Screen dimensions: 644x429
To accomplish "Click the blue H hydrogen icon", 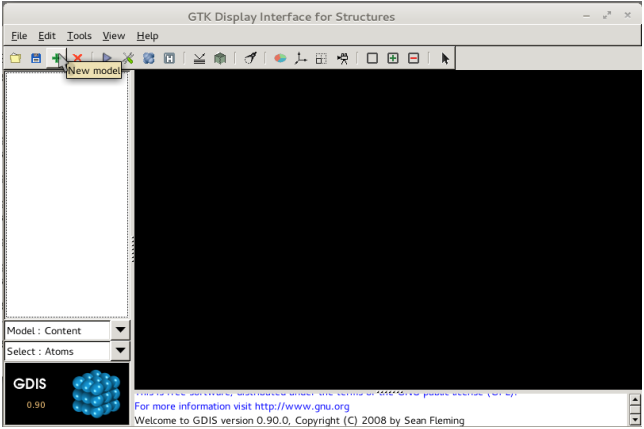I will coord(169,58).
